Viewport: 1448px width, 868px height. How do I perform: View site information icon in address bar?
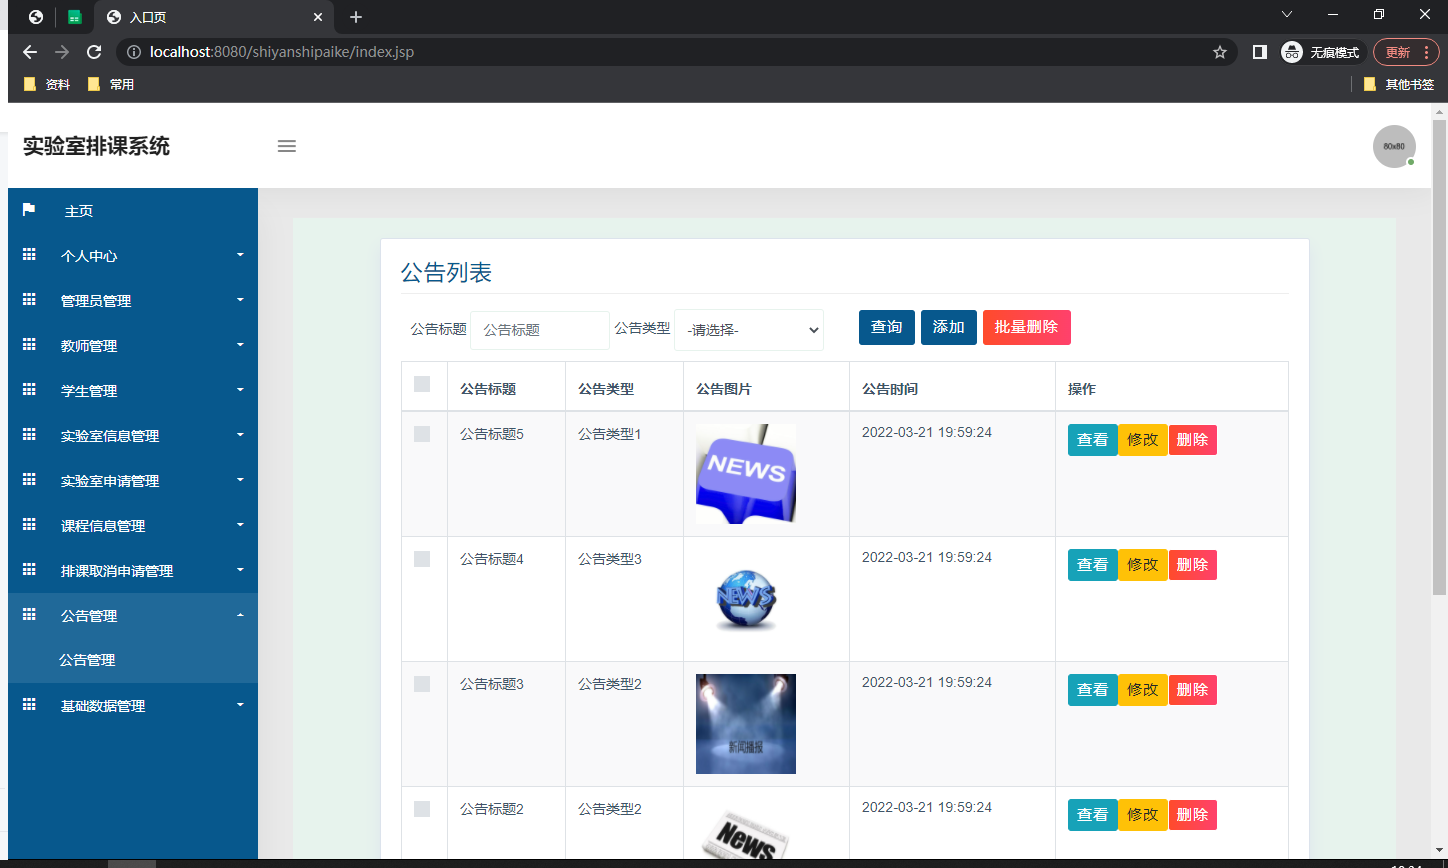134,52
